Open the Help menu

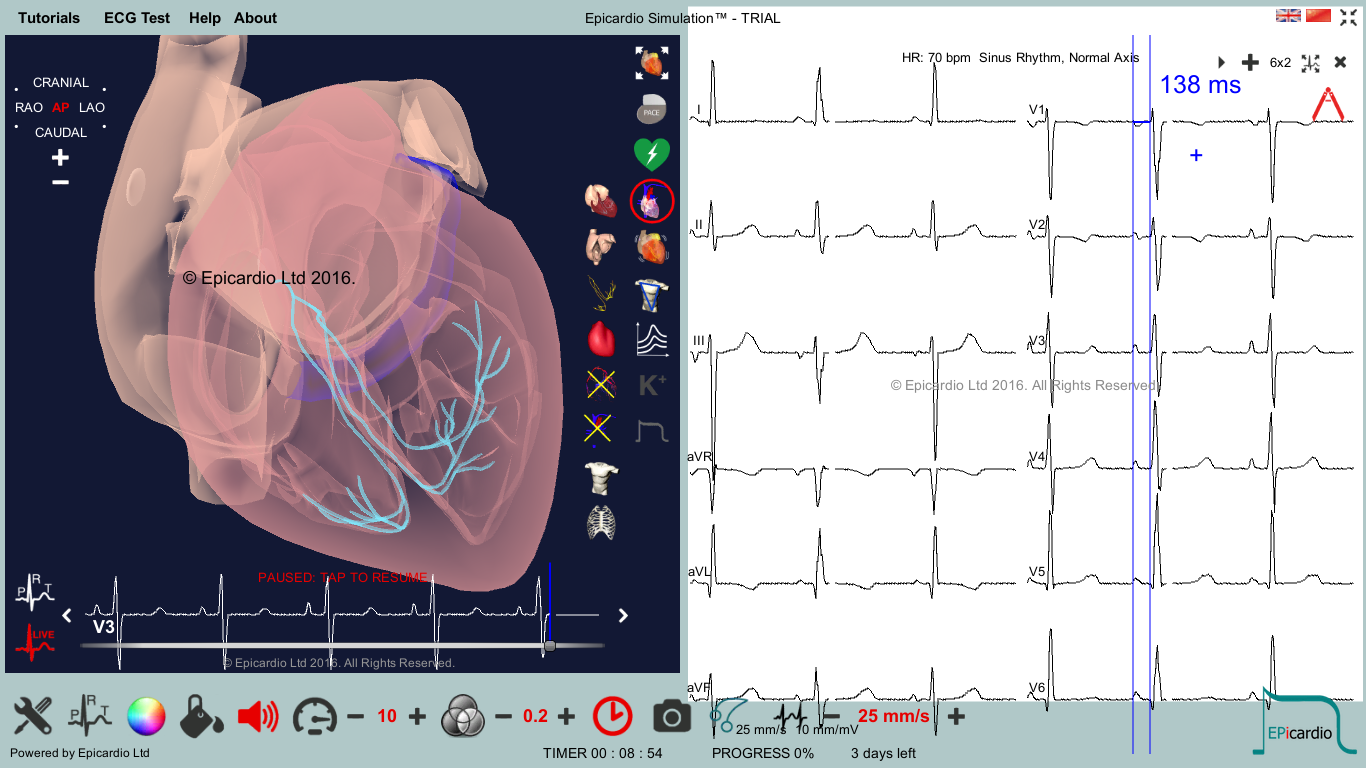[x=205, y=18]
